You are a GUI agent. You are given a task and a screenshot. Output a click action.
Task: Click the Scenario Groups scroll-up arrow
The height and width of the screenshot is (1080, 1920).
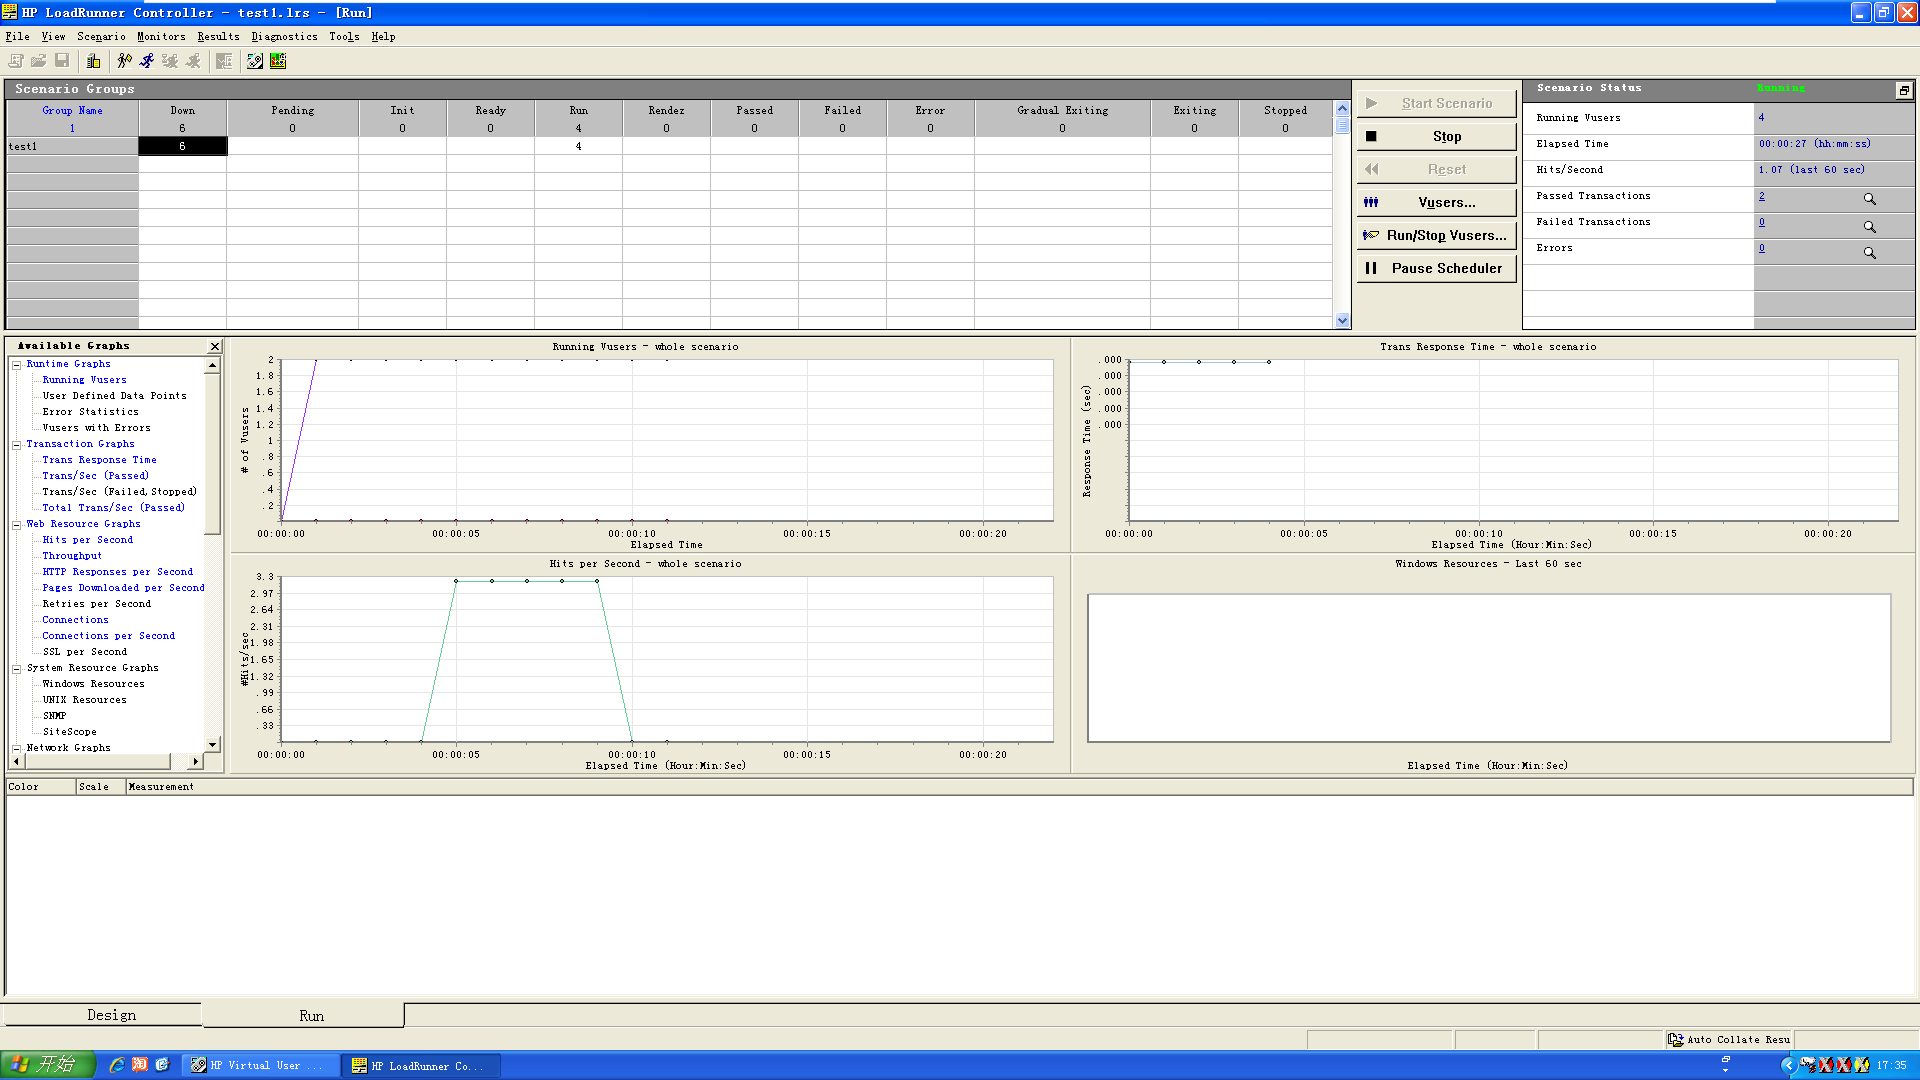click(1342, 108)
